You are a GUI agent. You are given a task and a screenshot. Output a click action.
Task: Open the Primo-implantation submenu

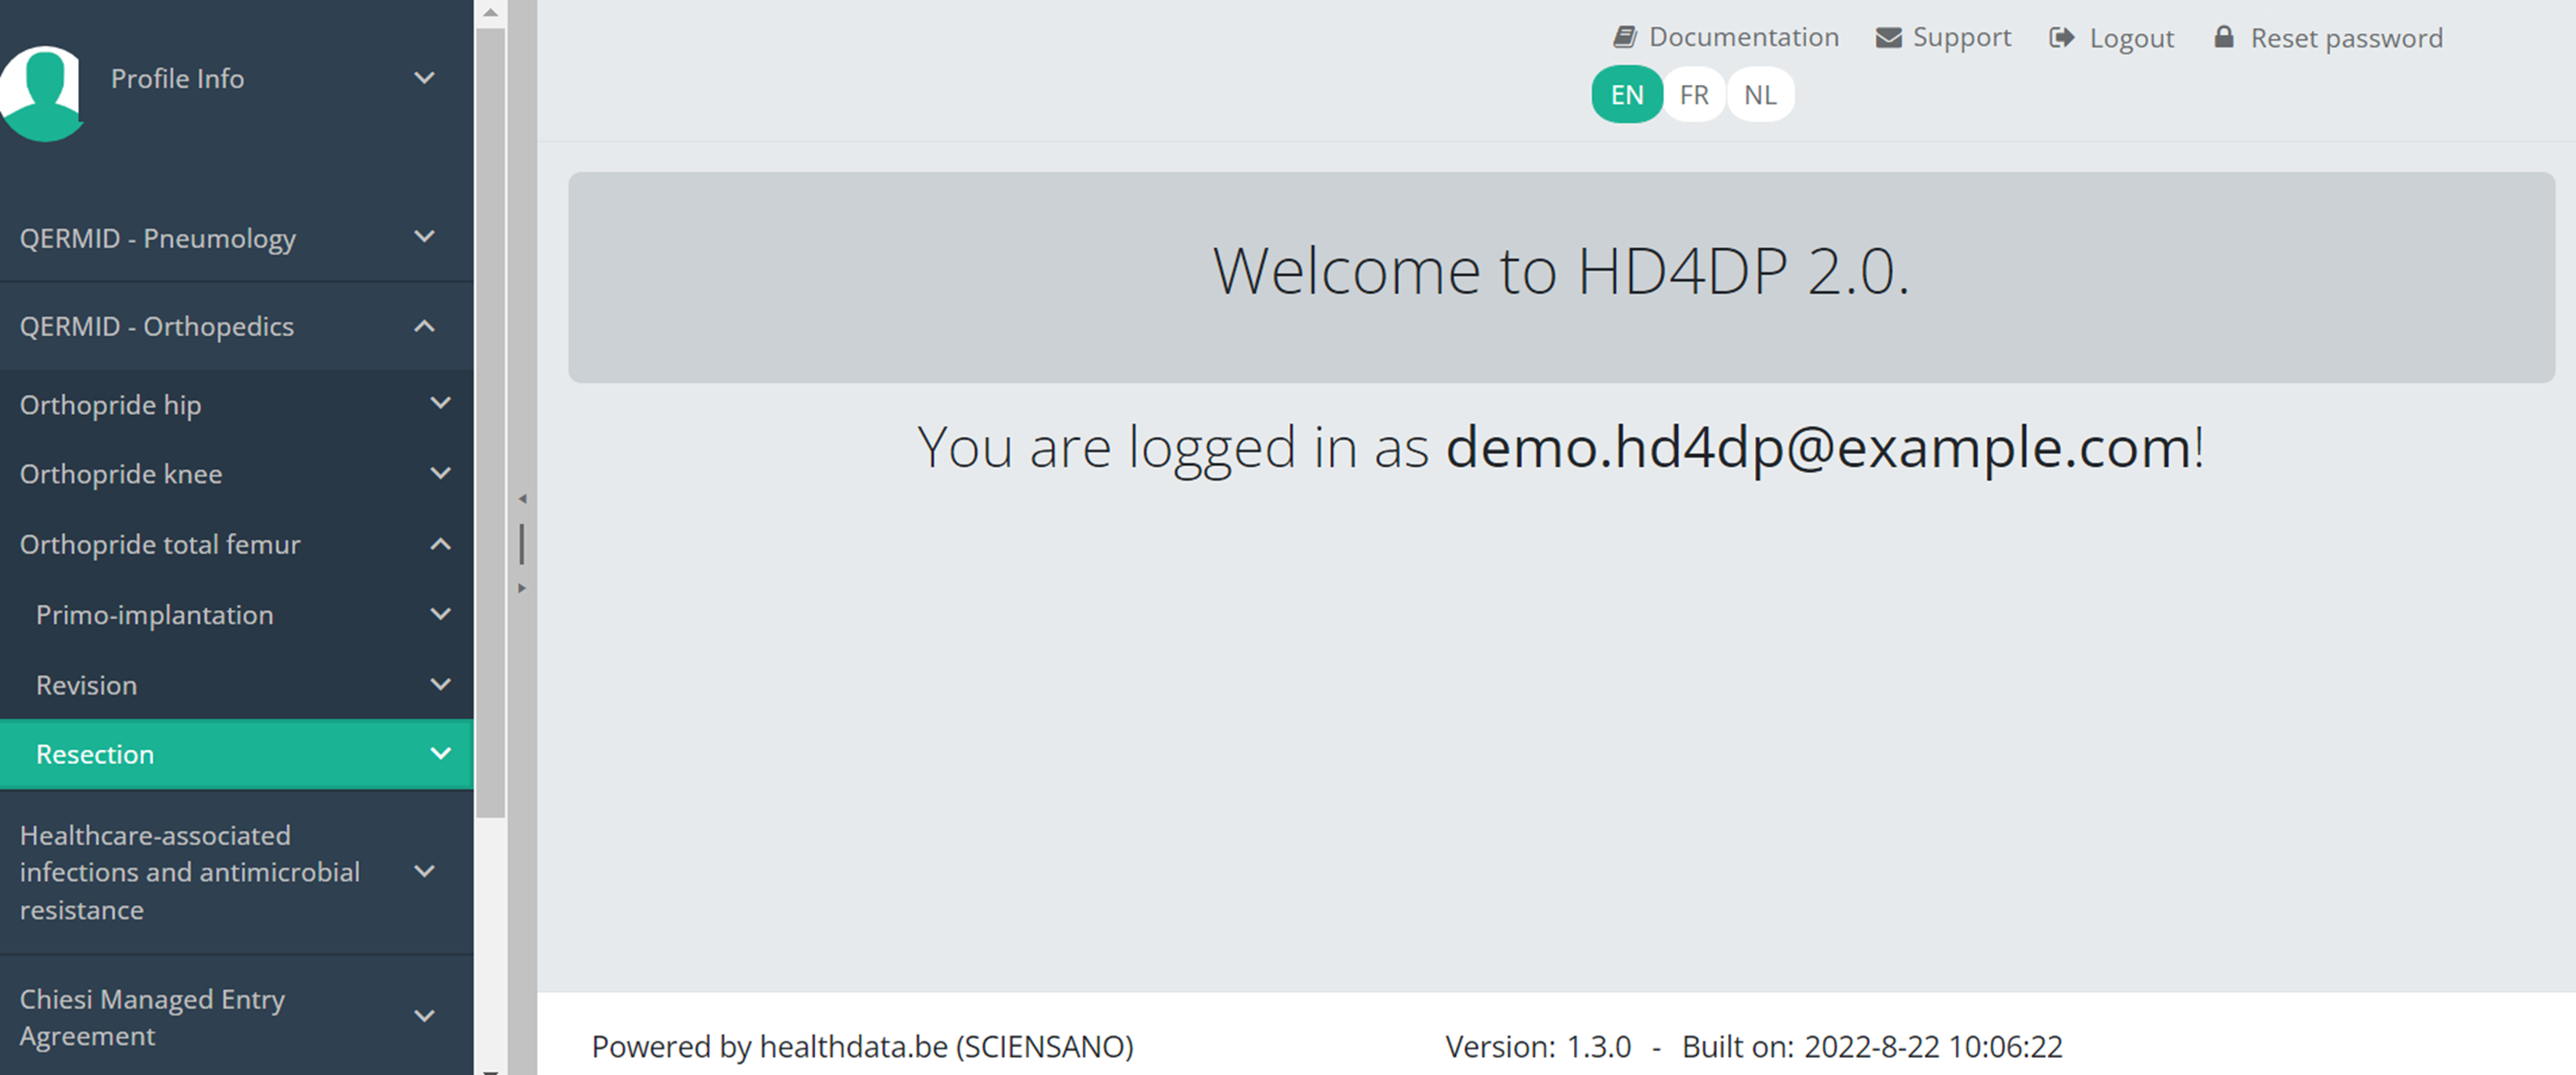click(154, 614)
